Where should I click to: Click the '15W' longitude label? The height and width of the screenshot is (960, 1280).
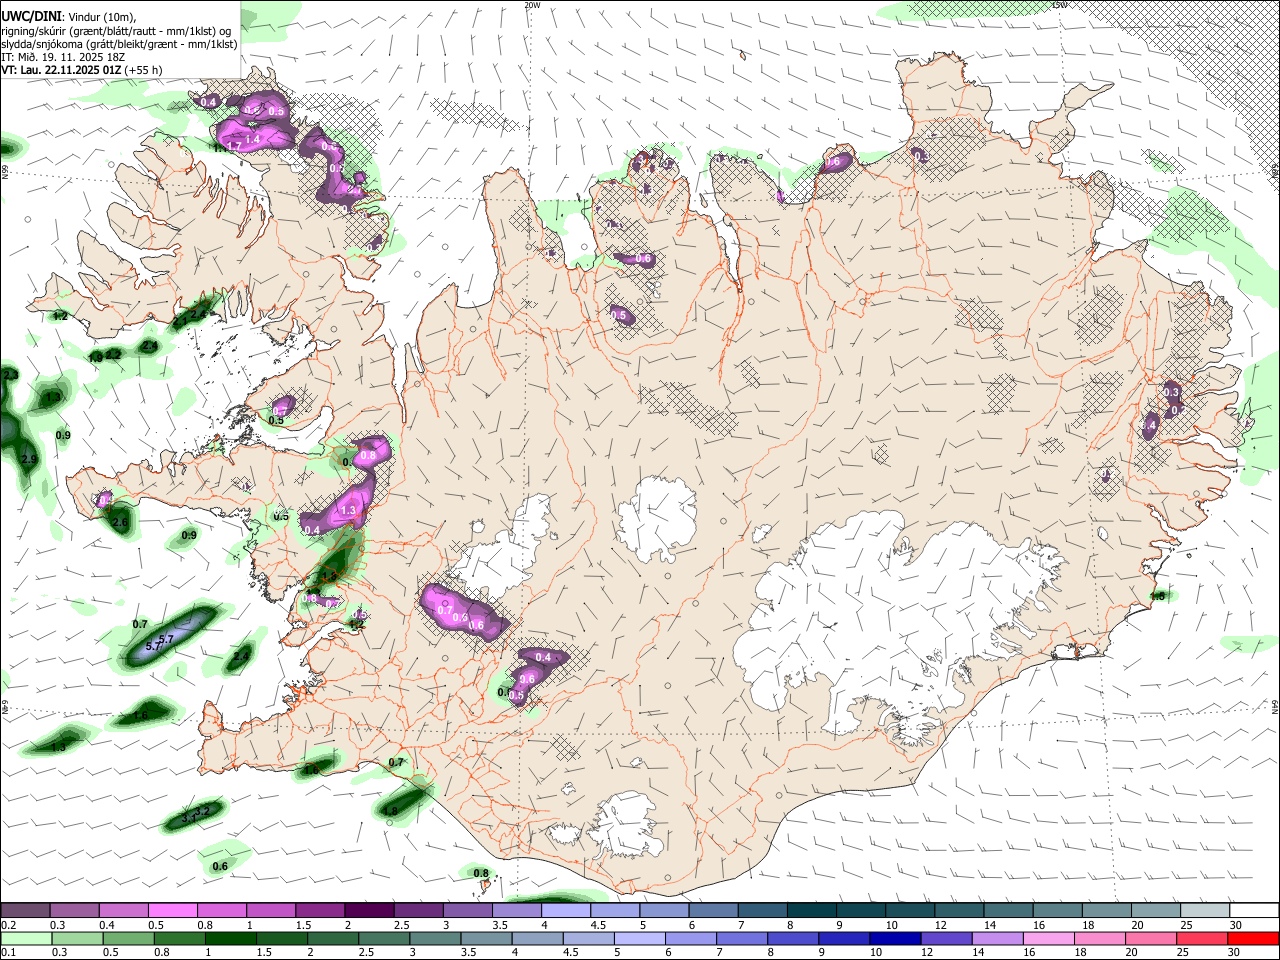coord(1060,5)
